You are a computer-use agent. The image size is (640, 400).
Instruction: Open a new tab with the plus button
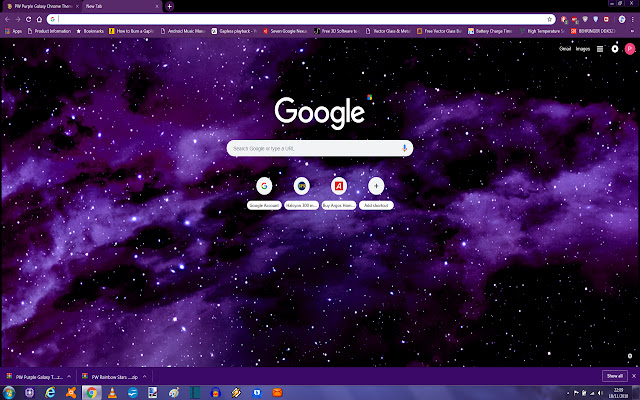pos(169,6)
